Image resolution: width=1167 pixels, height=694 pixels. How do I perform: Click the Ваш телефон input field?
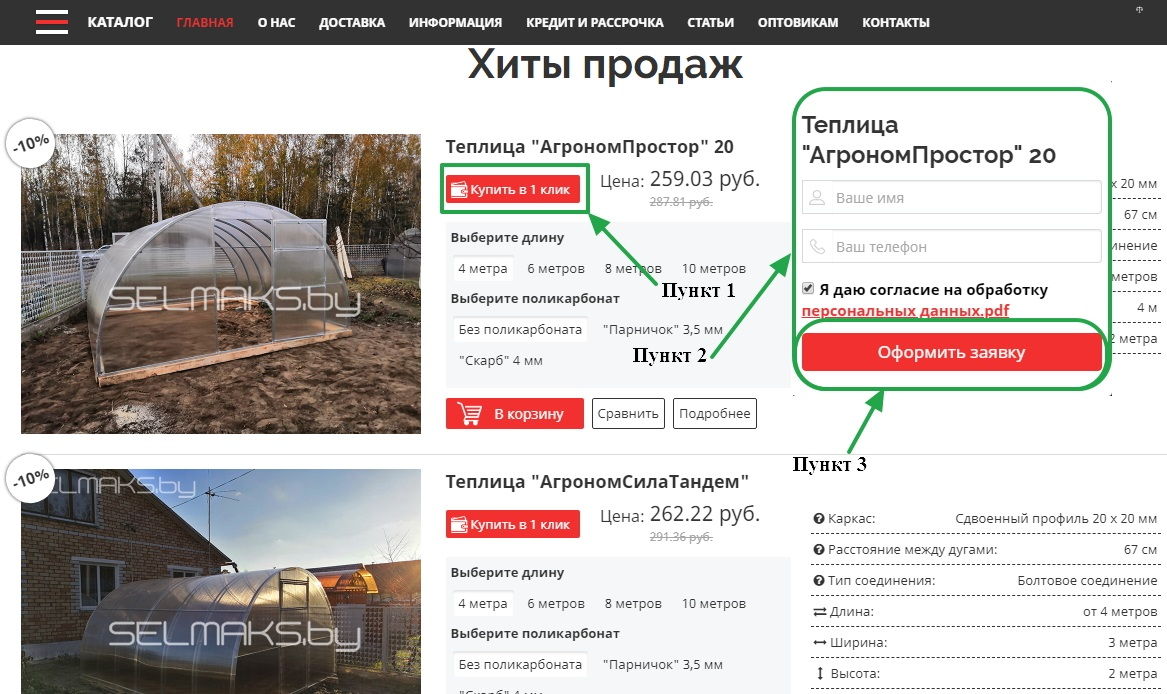point(951,246)
